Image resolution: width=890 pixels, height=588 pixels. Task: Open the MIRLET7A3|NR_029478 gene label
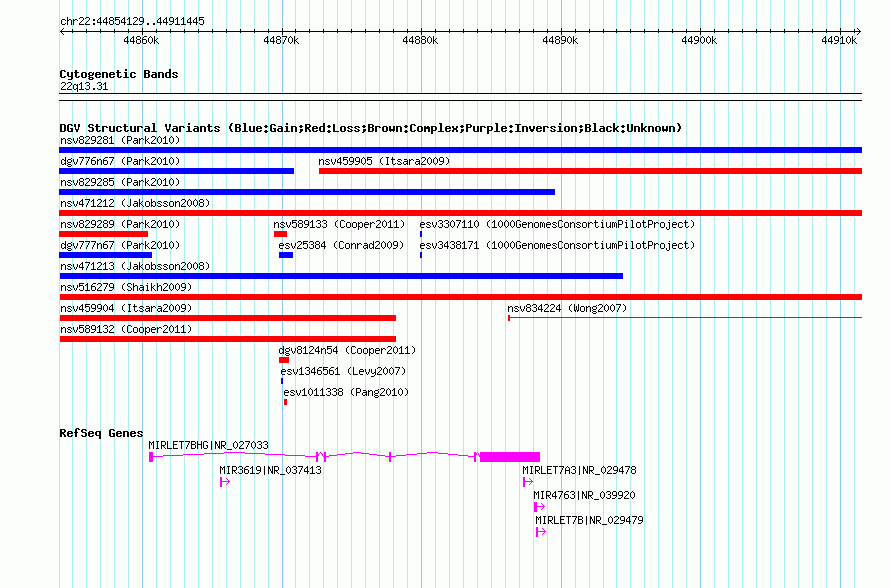(580, 470)
